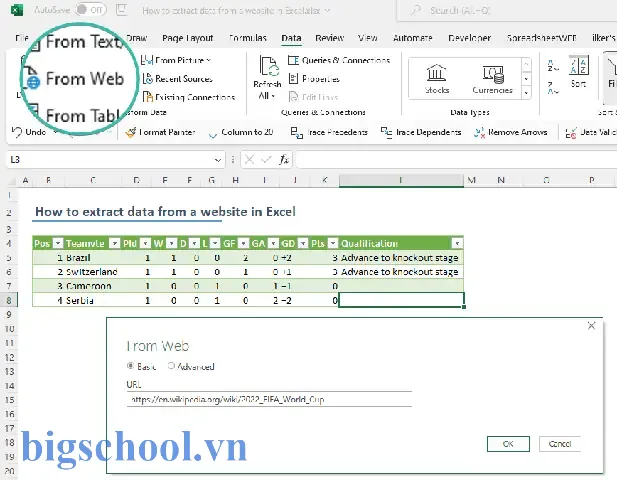The width and height of the screenshot is (617, 480).
Task: Select row header 8
Action: point(9,300)
